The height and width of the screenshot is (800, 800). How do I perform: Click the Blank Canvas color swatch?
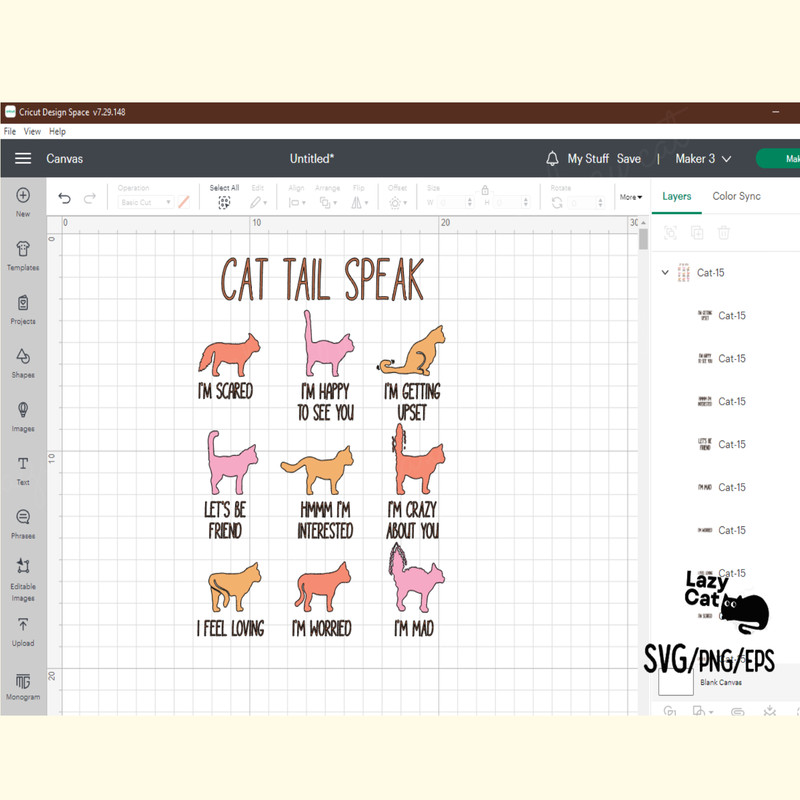click(676, 682)
